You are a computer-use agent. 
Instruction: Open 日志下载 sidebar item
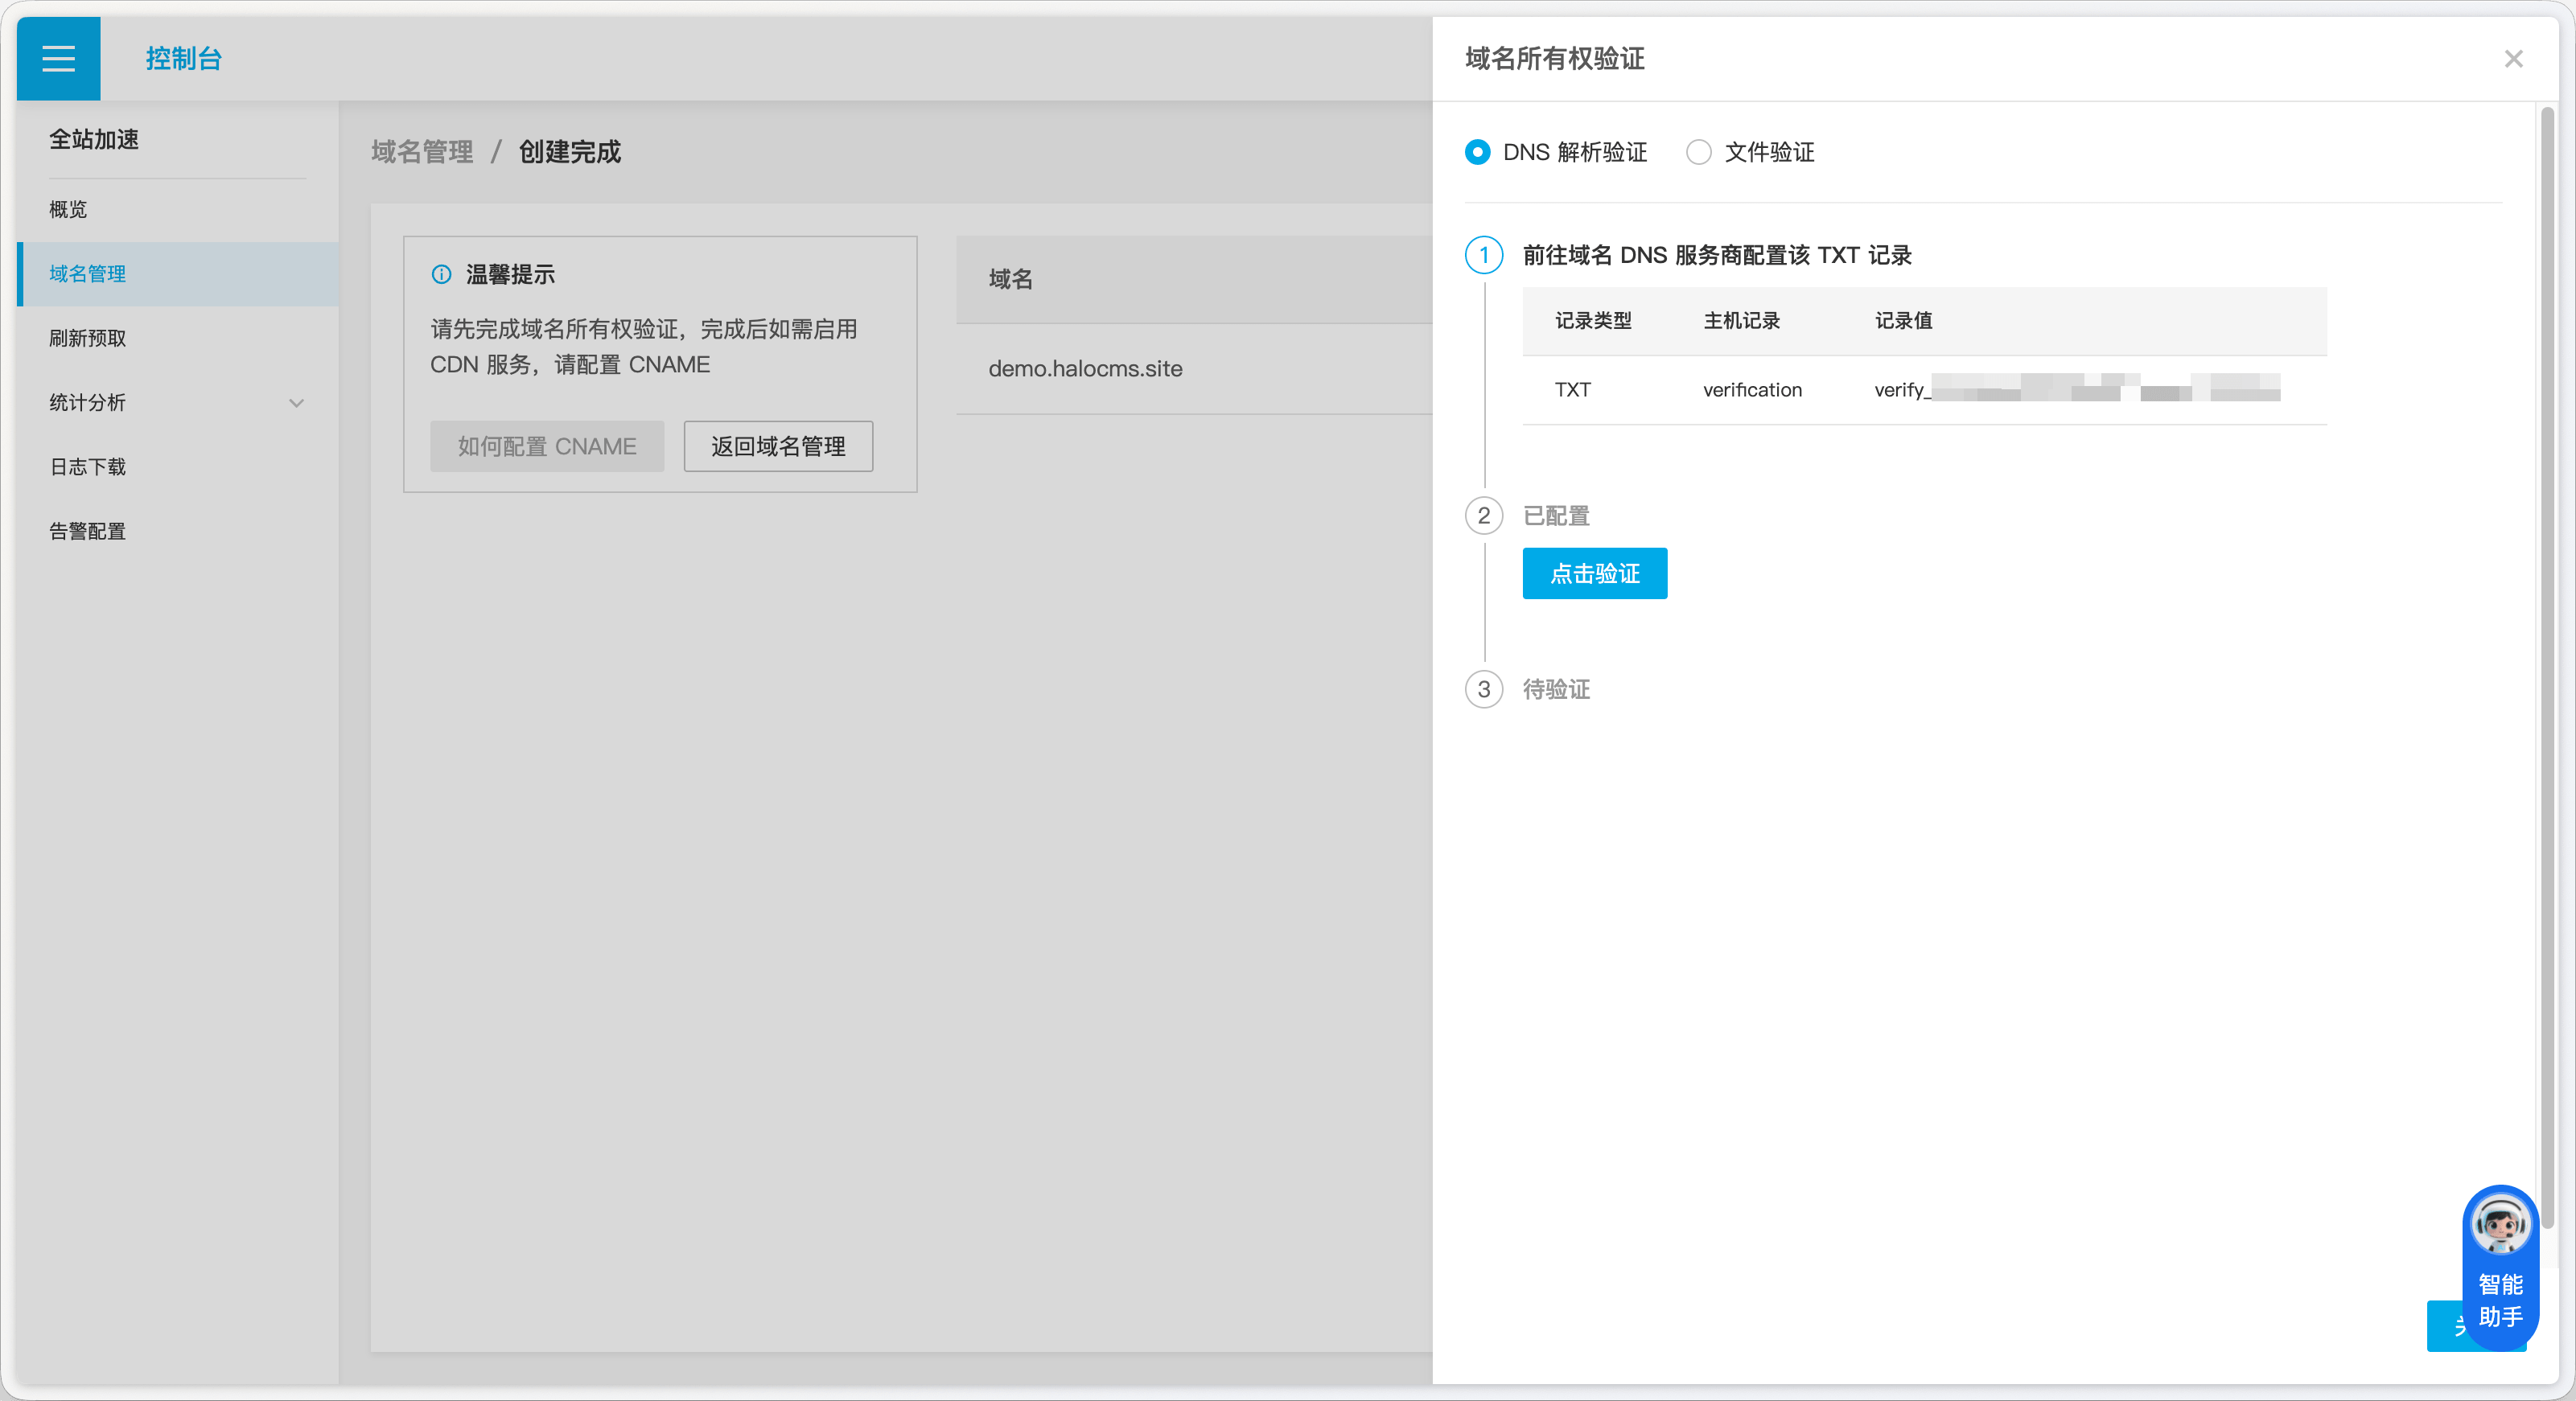click(x=88, y=467)
